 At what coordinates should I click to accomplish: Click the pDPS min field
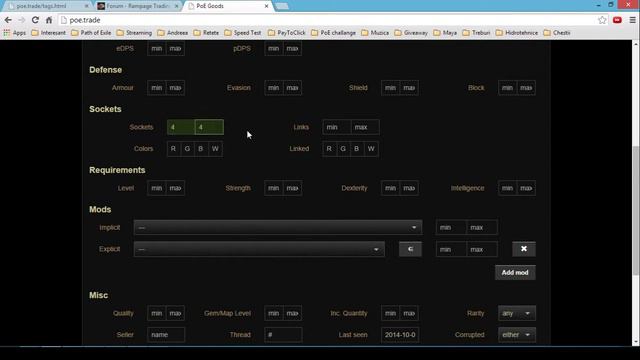(x=273, y=48)
